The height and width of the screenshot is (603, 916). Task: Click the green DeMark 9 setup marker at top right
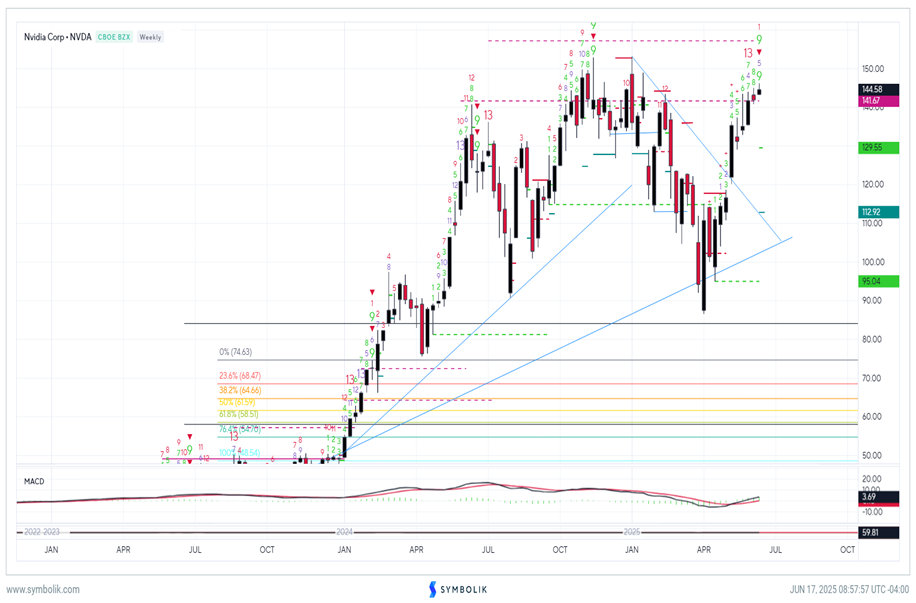tap(760, 39)
